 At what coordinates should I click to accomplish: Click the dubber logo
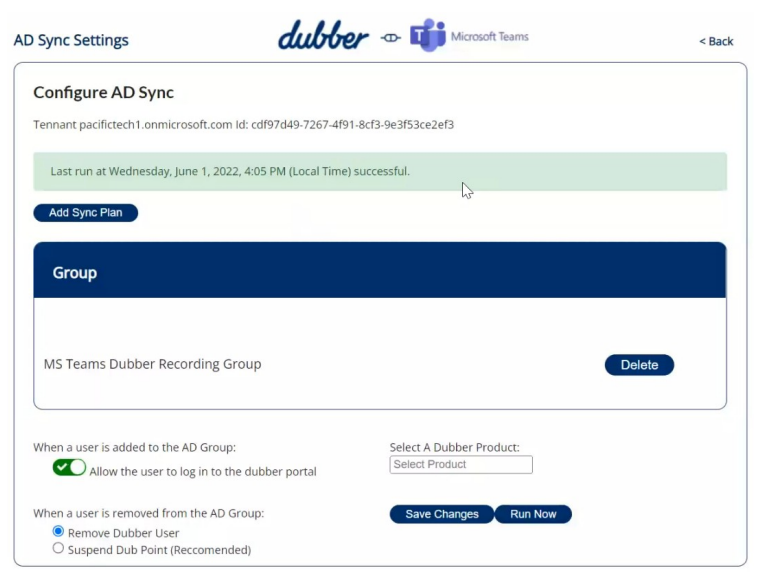(x=323, y=35)
